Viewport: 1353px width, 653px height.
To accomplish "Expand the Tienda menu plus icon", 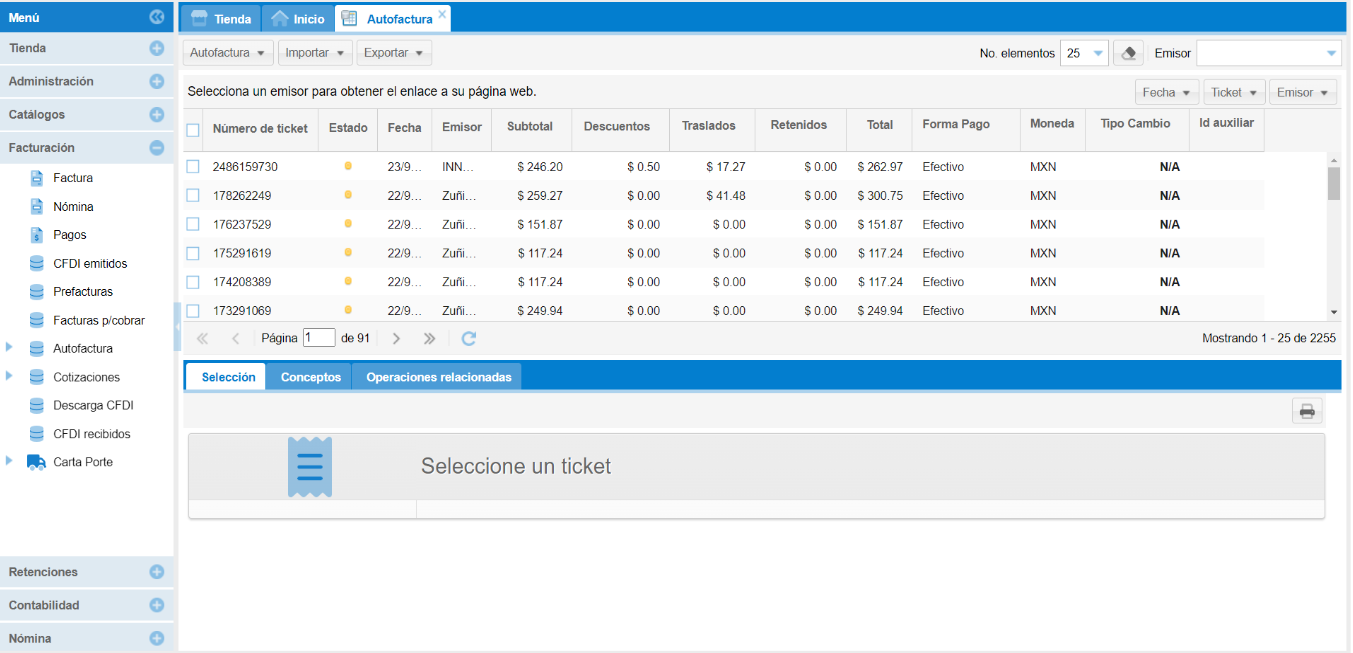I will click(156, 48).
